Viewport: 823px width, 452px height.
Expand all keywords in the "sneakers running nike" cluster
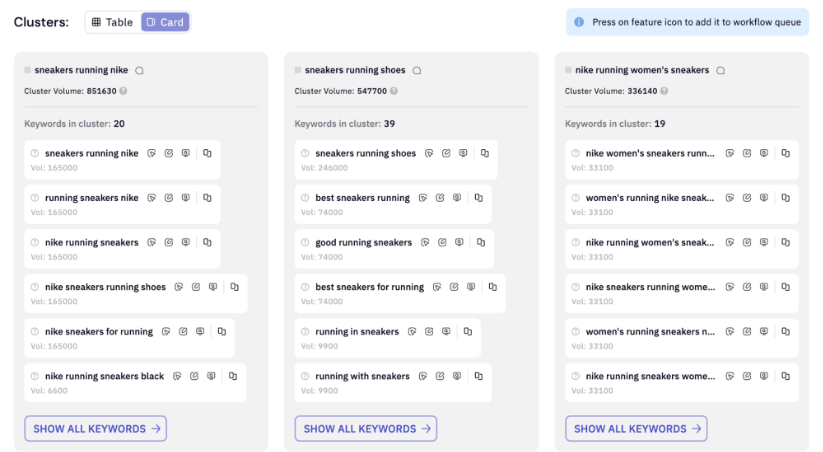tap(96, 429)
